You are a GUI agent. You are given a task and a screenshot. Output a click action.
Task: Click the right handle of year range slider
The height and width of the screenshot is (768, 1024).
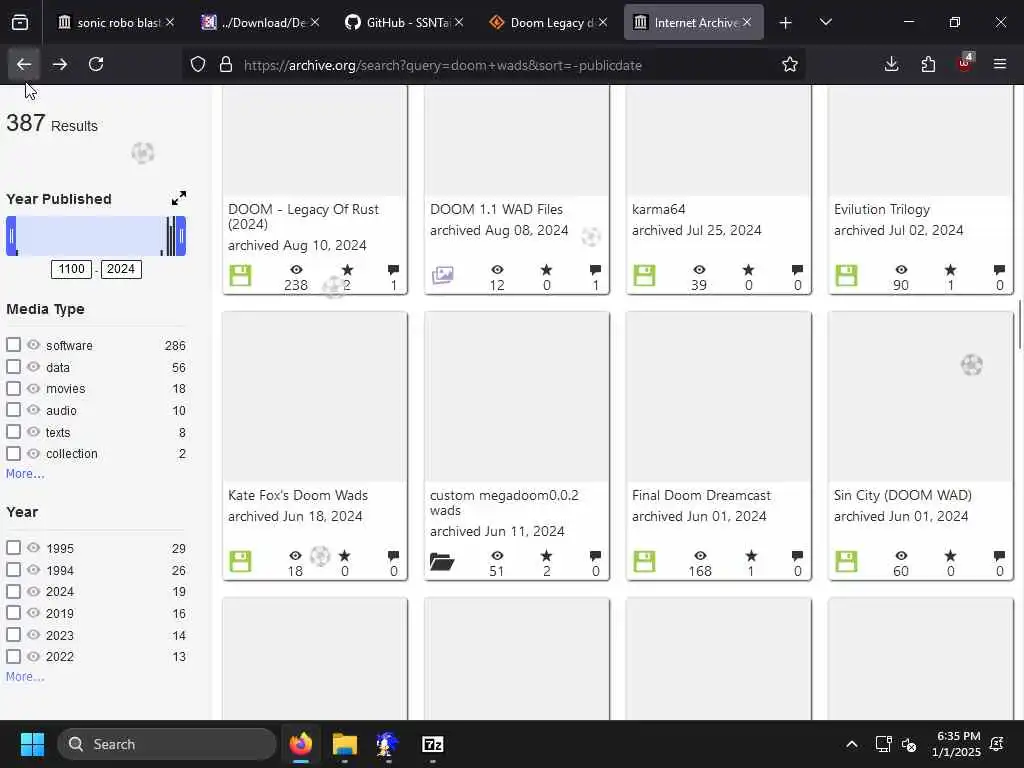pos(181,236)
